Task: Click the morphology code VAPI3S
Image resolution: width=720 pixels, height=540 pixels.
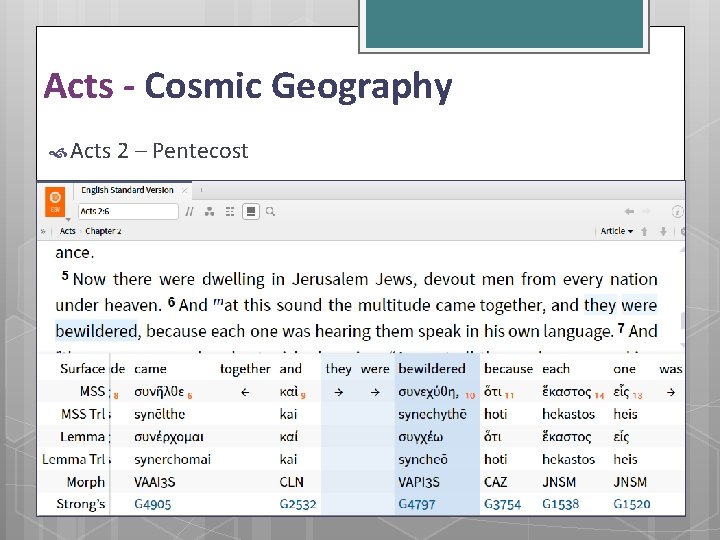Action: (x=418, y=482)
